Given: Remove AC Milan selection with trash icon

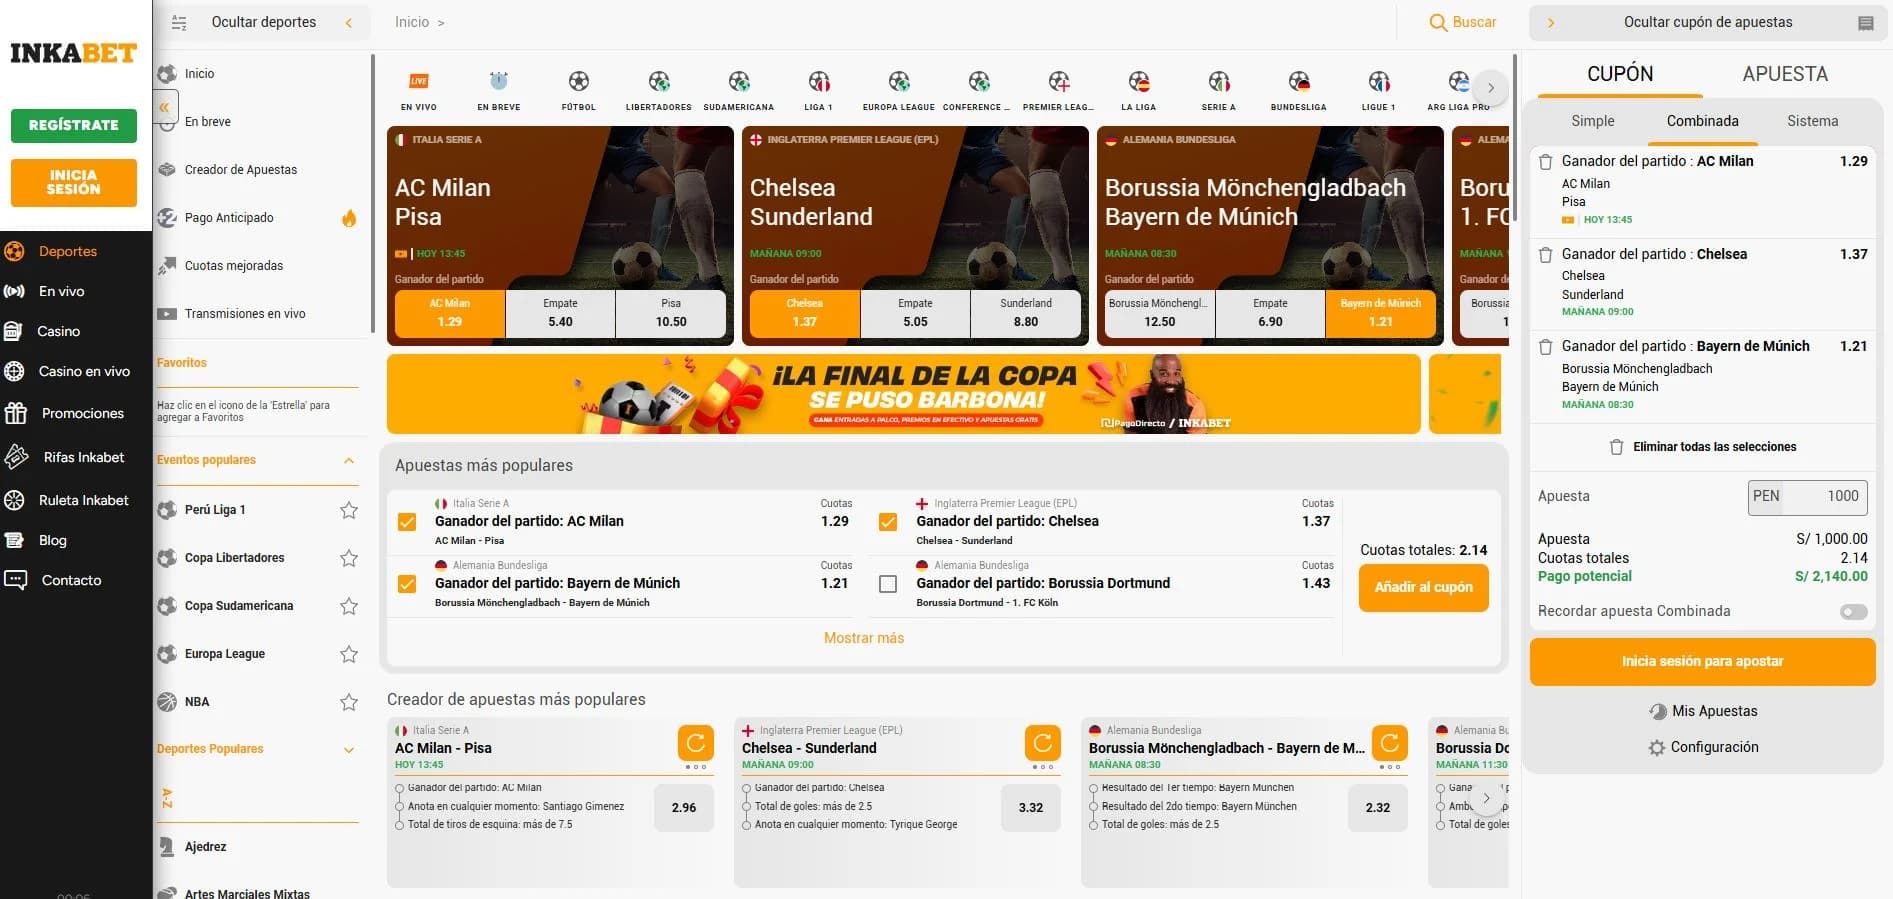Looking at the screenshot, I should (1545, 162).
